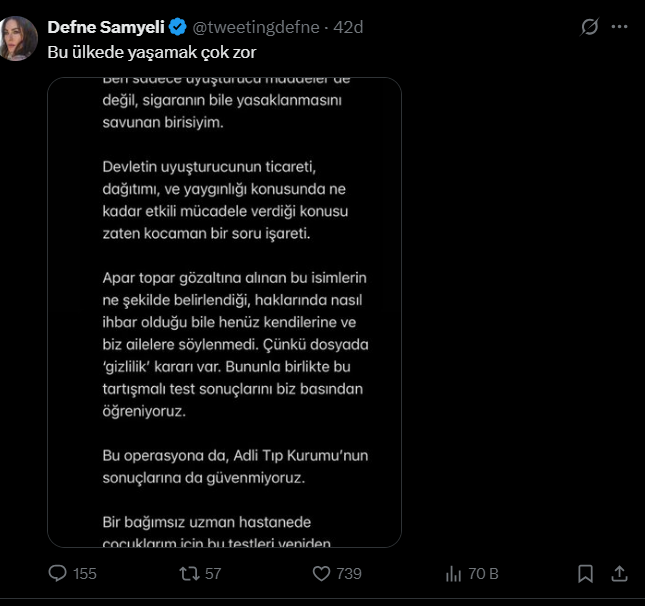Click the 57 reposts count
645x606 pixels.
212,574
